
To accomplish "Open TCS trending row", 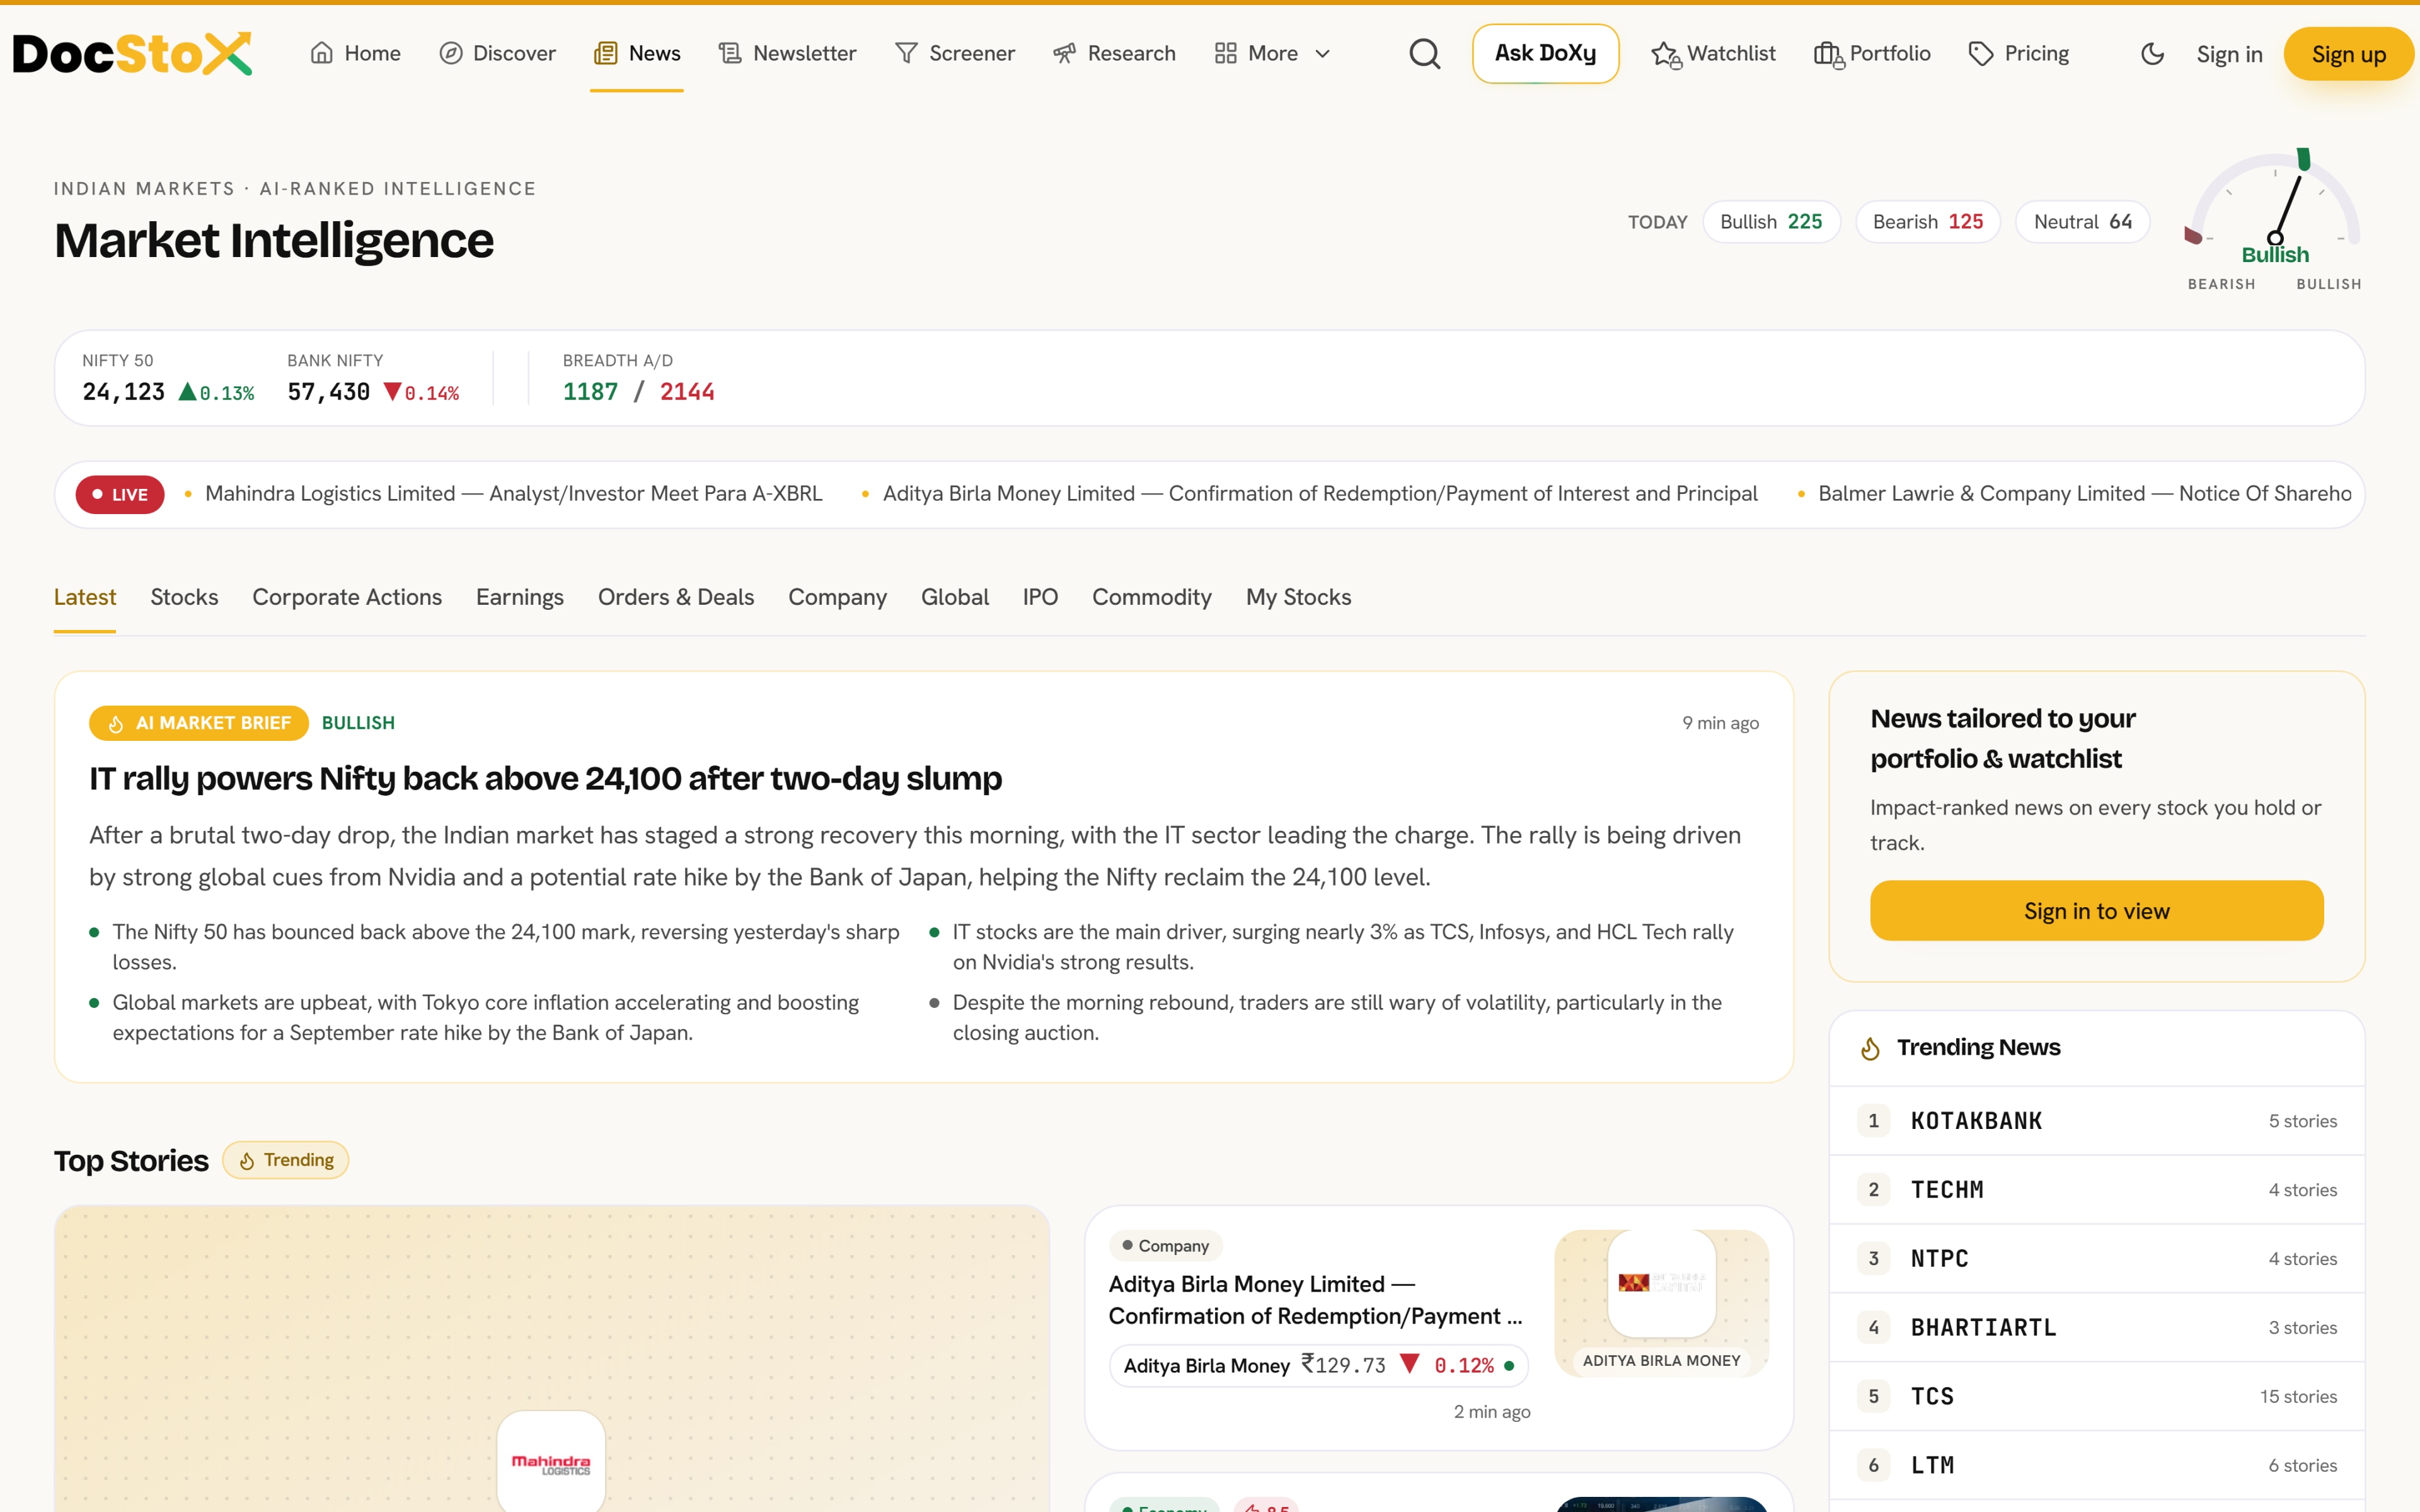I will point(2096,1397).
